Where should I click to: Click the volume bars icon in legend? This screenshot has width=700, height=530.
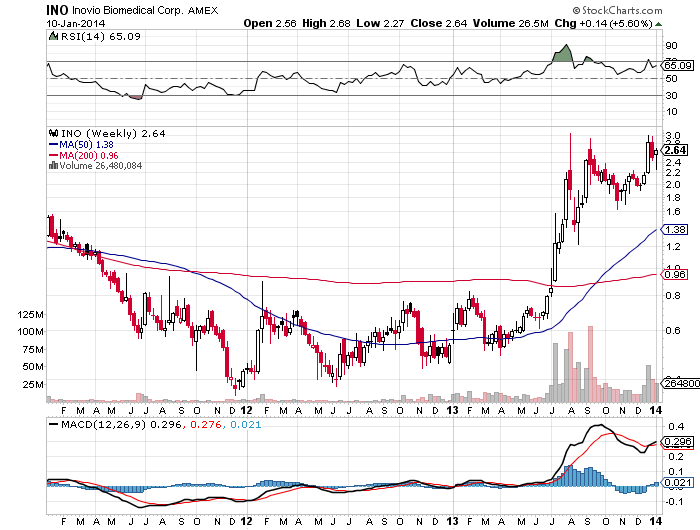(54, 165)
